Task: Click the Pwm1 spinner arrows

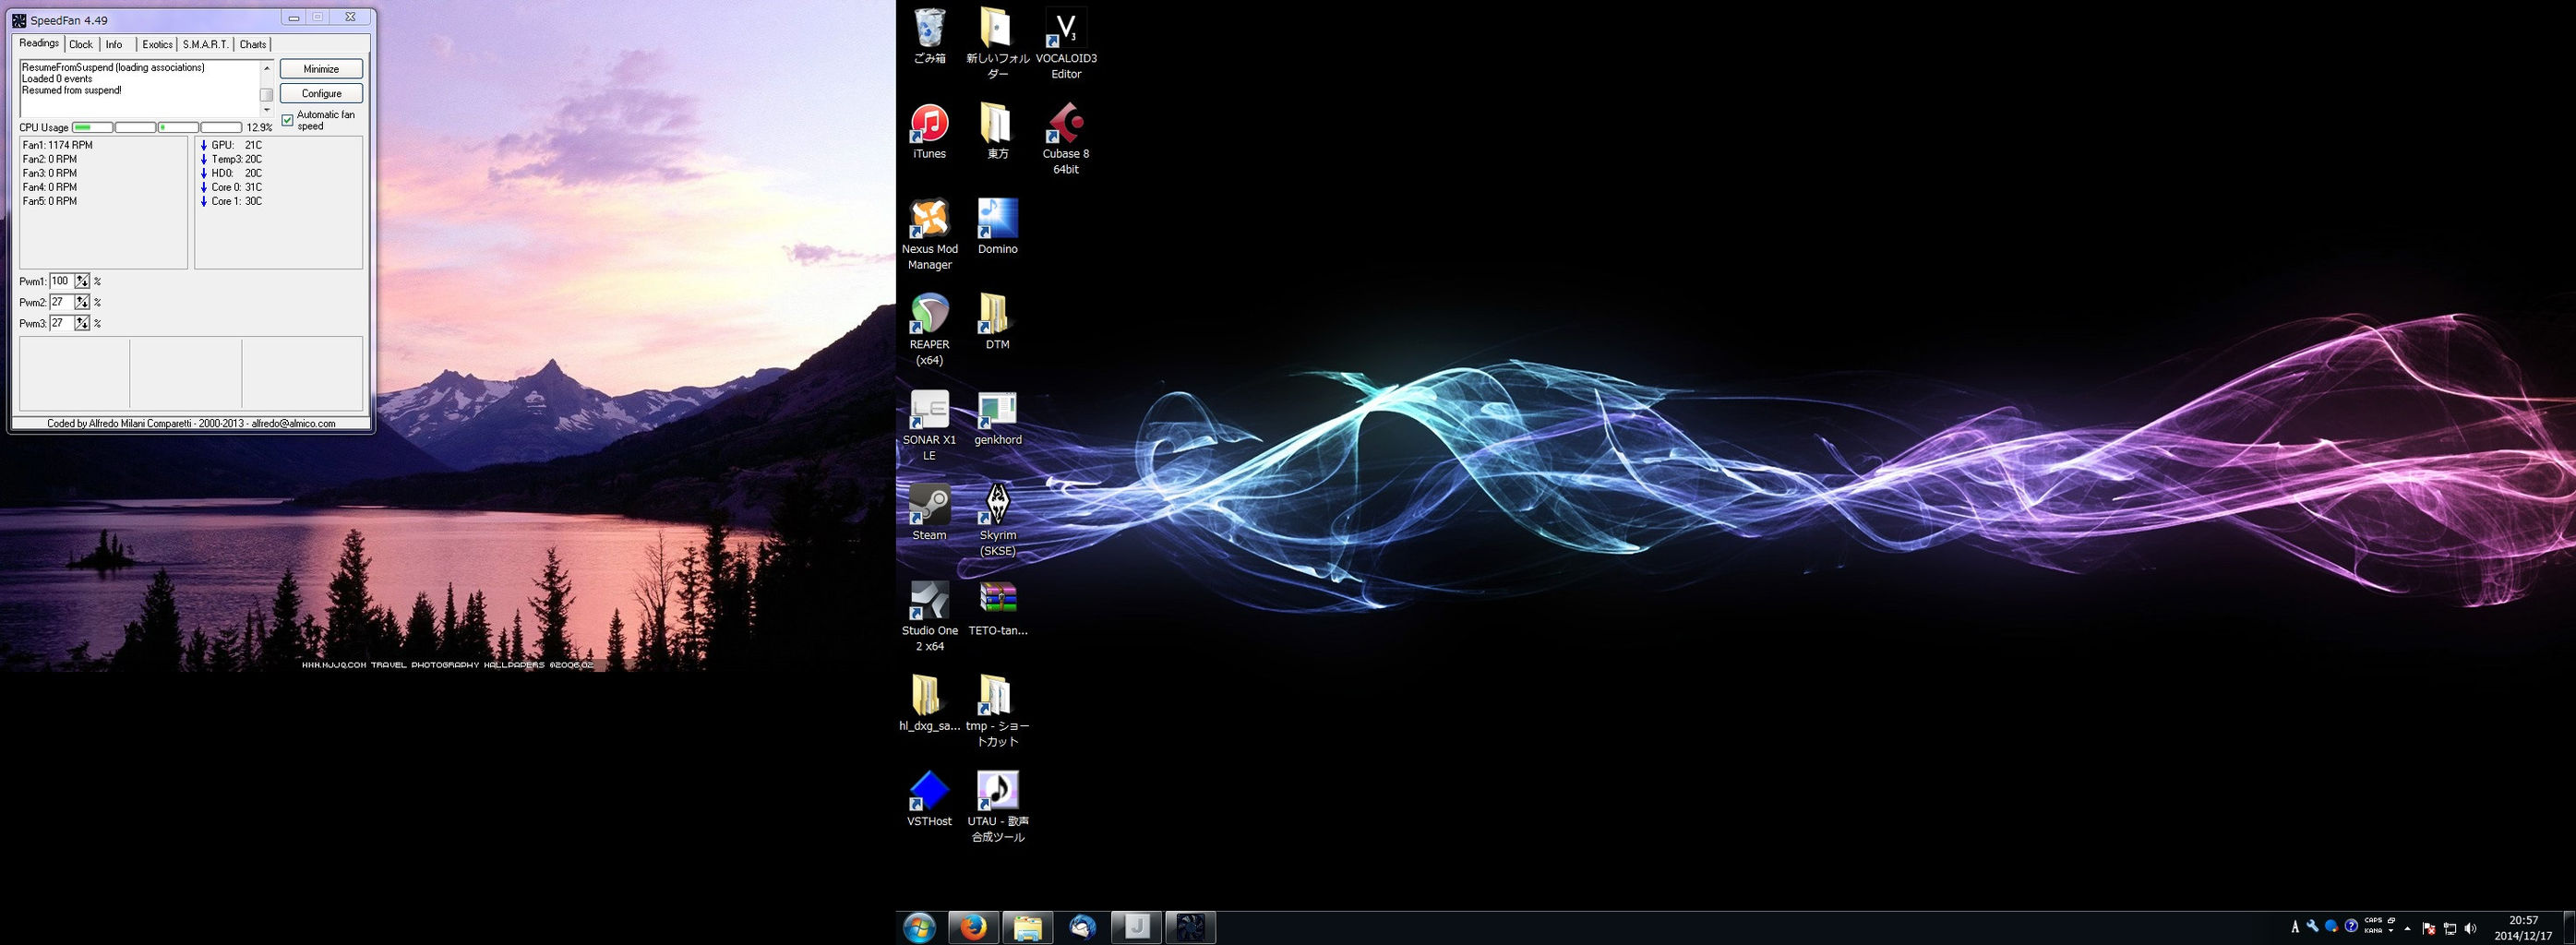Action: [82, 282]
